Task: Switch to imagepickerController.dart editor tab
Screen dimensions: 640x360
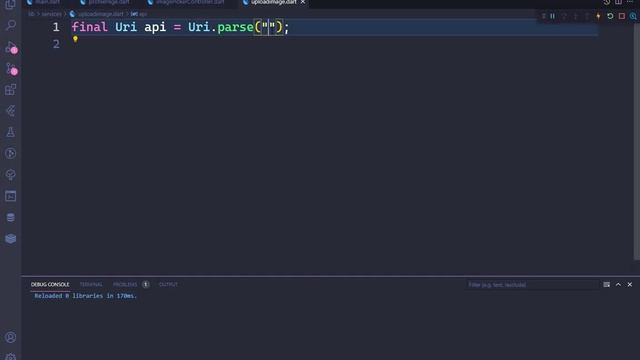Action: (x=186, y=2)
